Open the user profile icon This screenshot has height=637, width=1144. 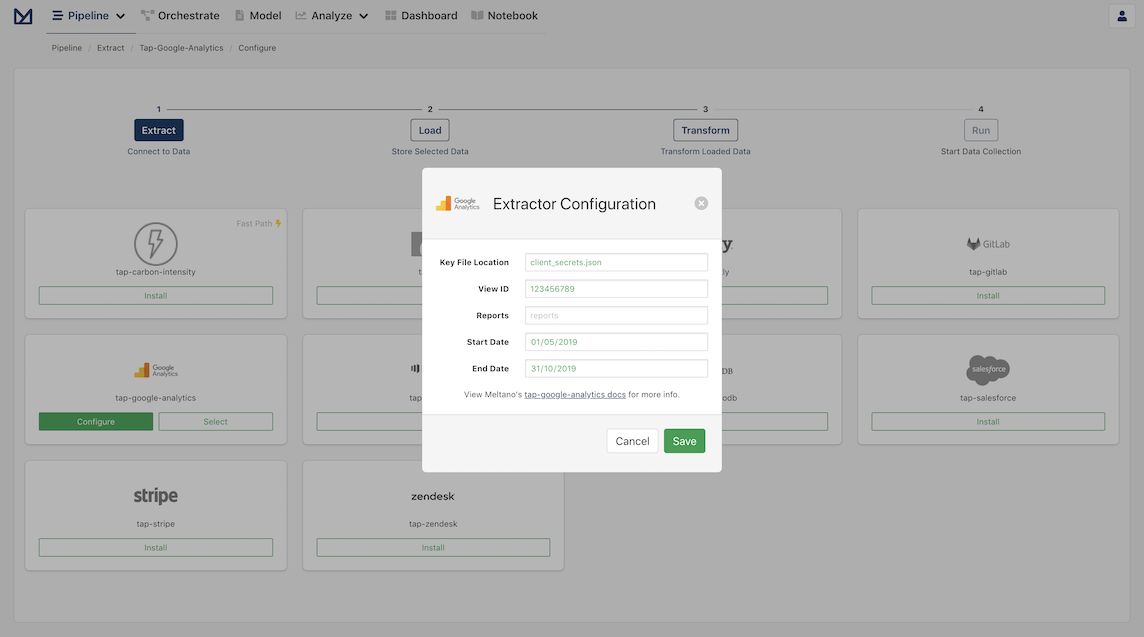pos(1121,16)
